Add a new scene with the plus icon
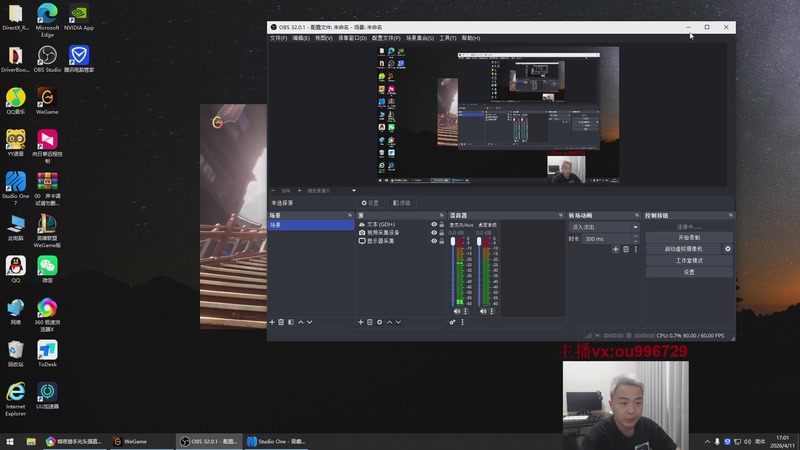The width and height of the screenshot is (800, 450). (272, 322)
